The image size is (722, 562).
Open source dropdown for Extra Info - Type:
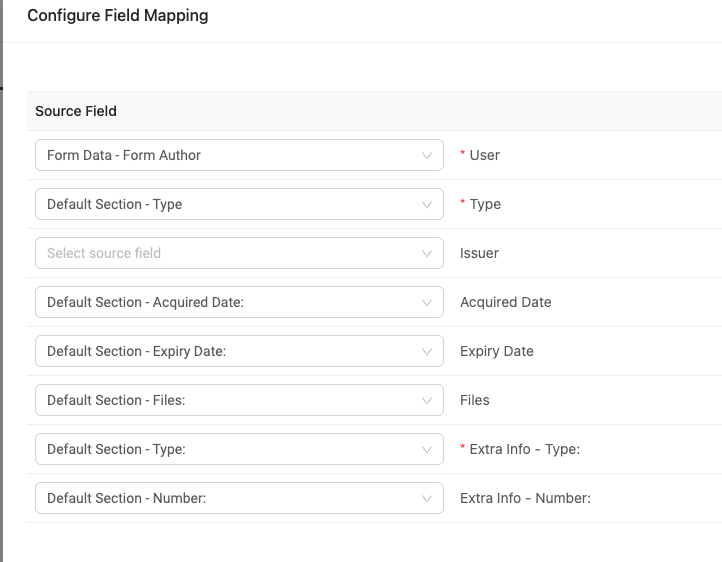239,449
